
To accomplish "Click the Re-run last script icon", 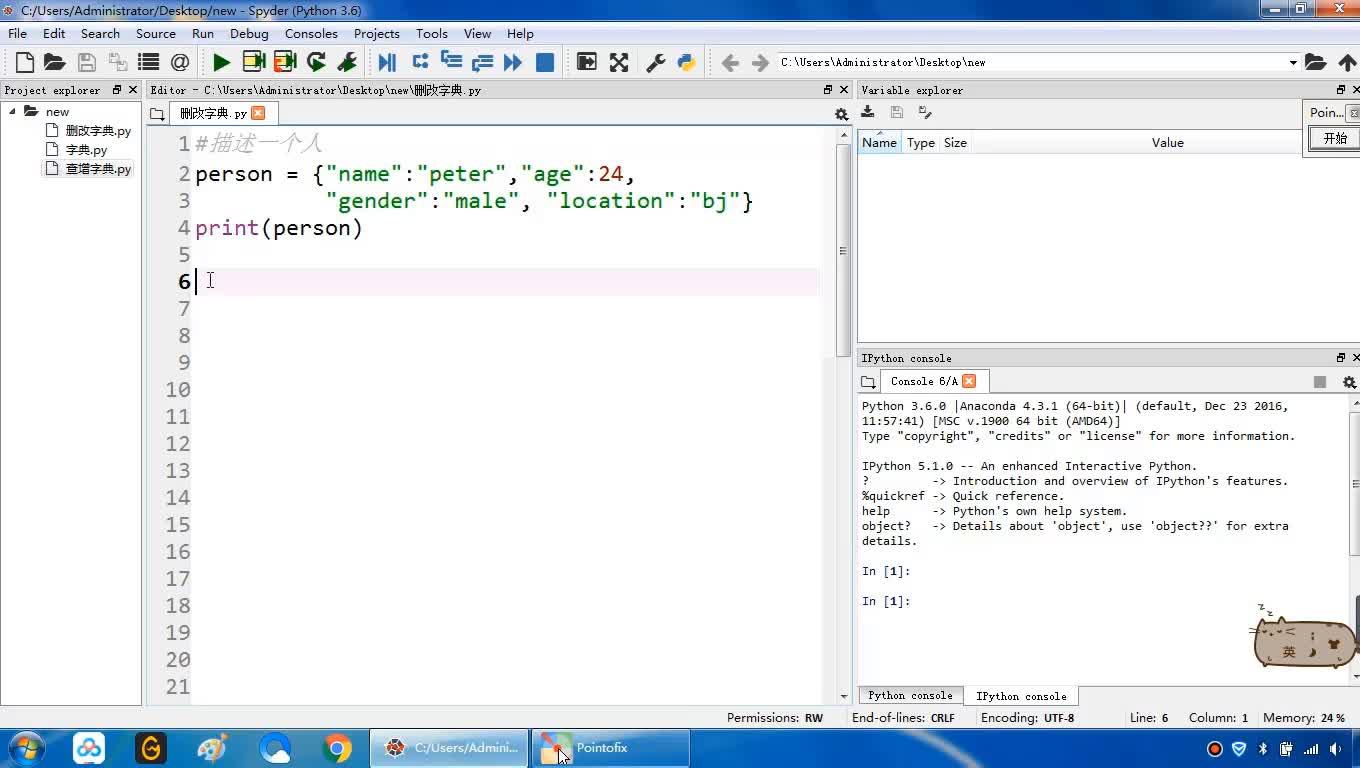I will coord(316,63).
